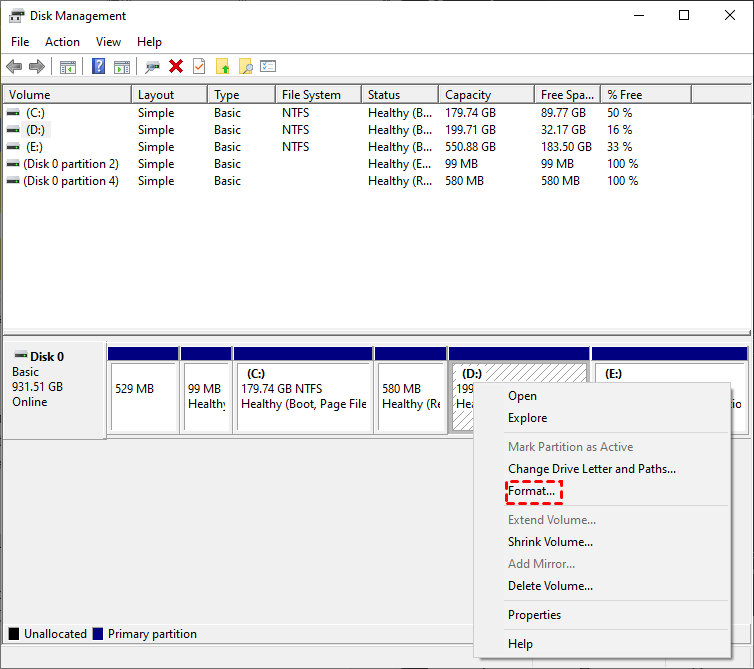Click the Properties checkmark page toolbar icon

coord(199,67)
